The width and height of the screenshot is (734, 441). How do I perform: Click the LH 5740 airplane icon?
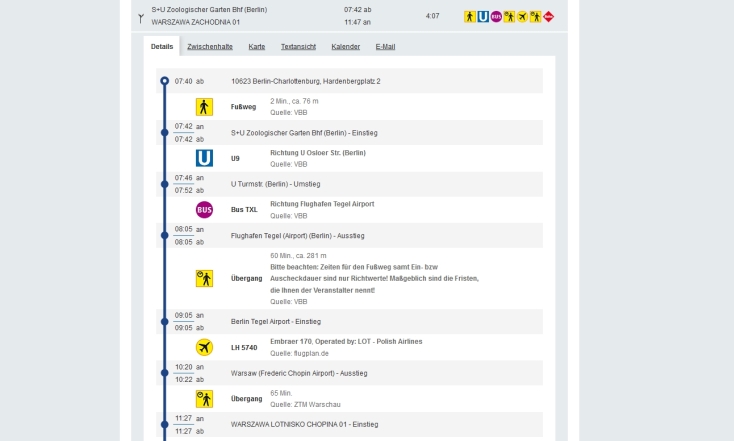point(204,347)
